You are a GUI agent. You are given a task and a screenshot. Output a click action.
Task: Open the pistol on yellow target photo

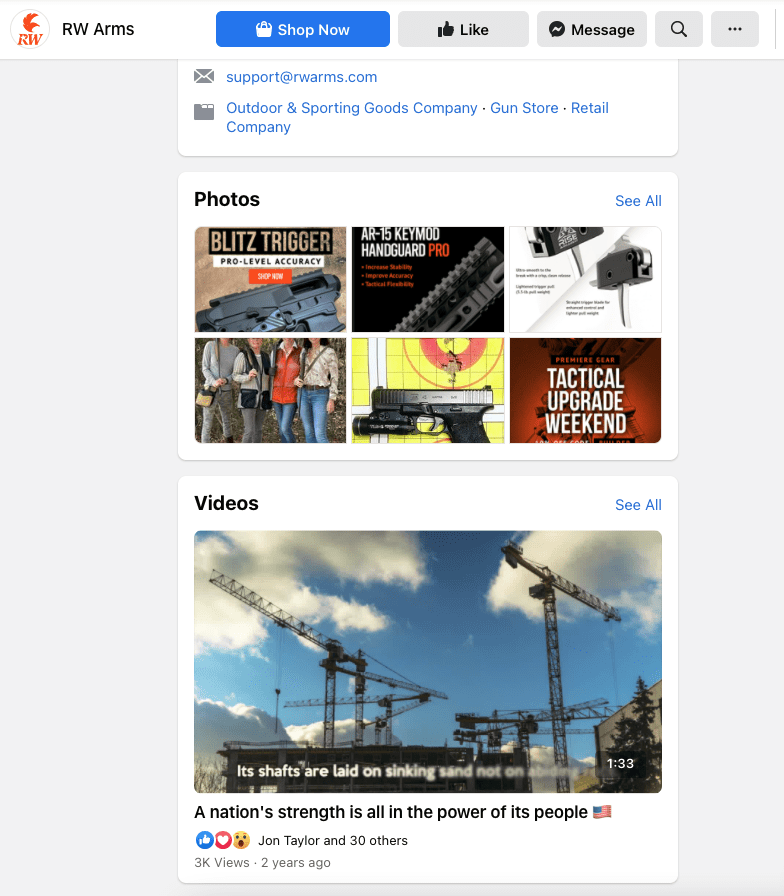coord(428,390)
